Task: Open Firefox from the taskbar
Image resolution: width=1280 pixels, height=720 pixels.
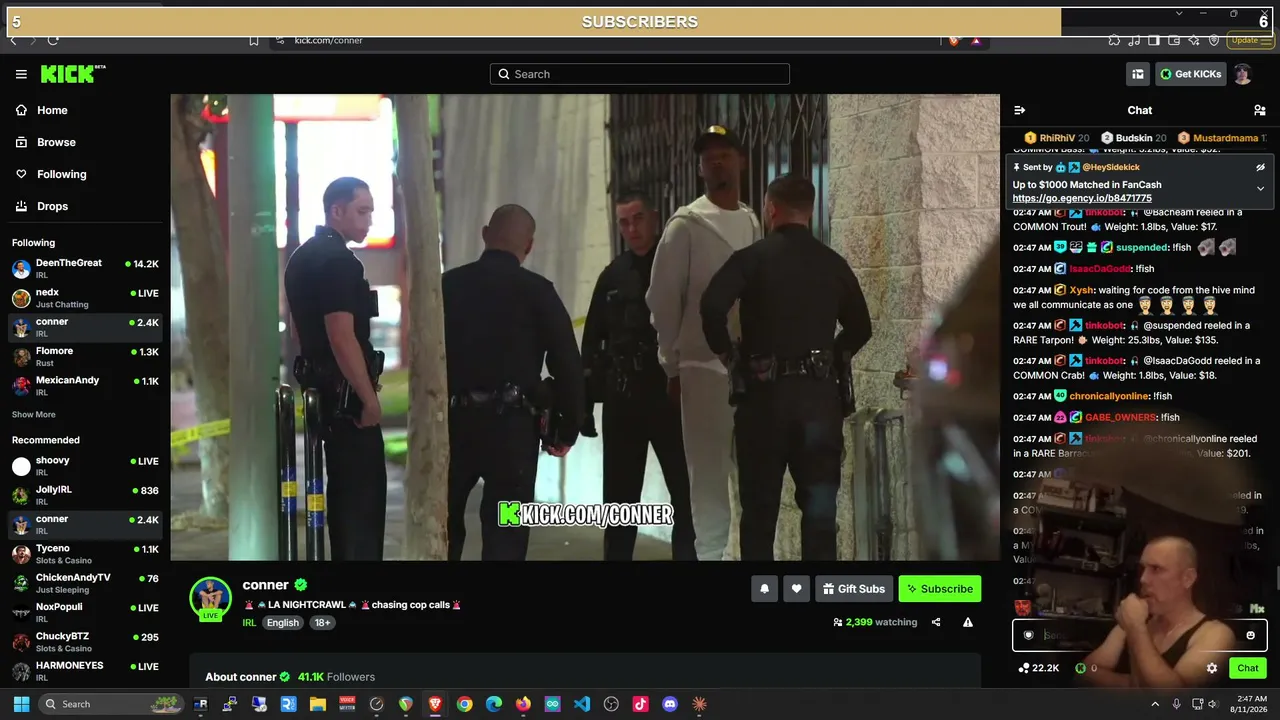Action: click(x=523, y=704)
